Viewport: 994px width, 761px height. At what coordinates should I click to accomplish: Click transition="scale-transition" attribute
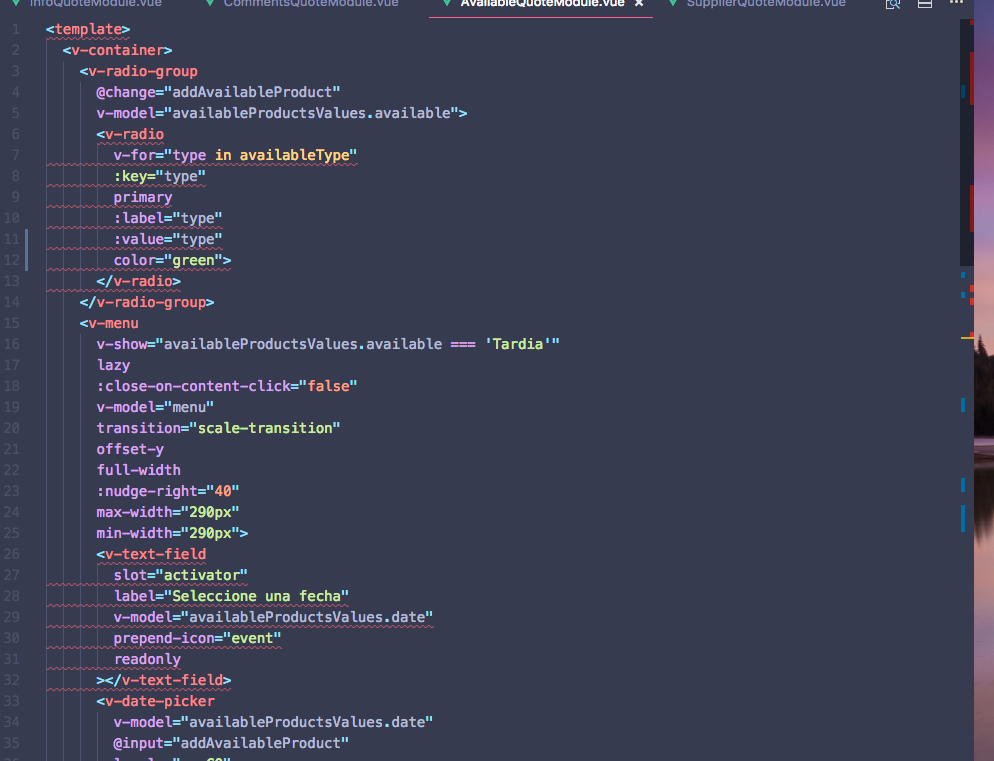pyautogui.click(x=218, y=428)
